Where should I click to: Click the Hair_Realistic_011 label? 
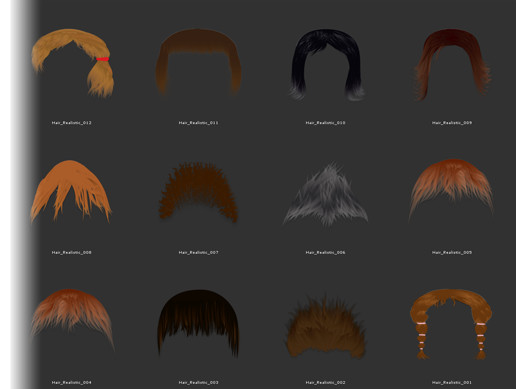click(x=198, y=123)
